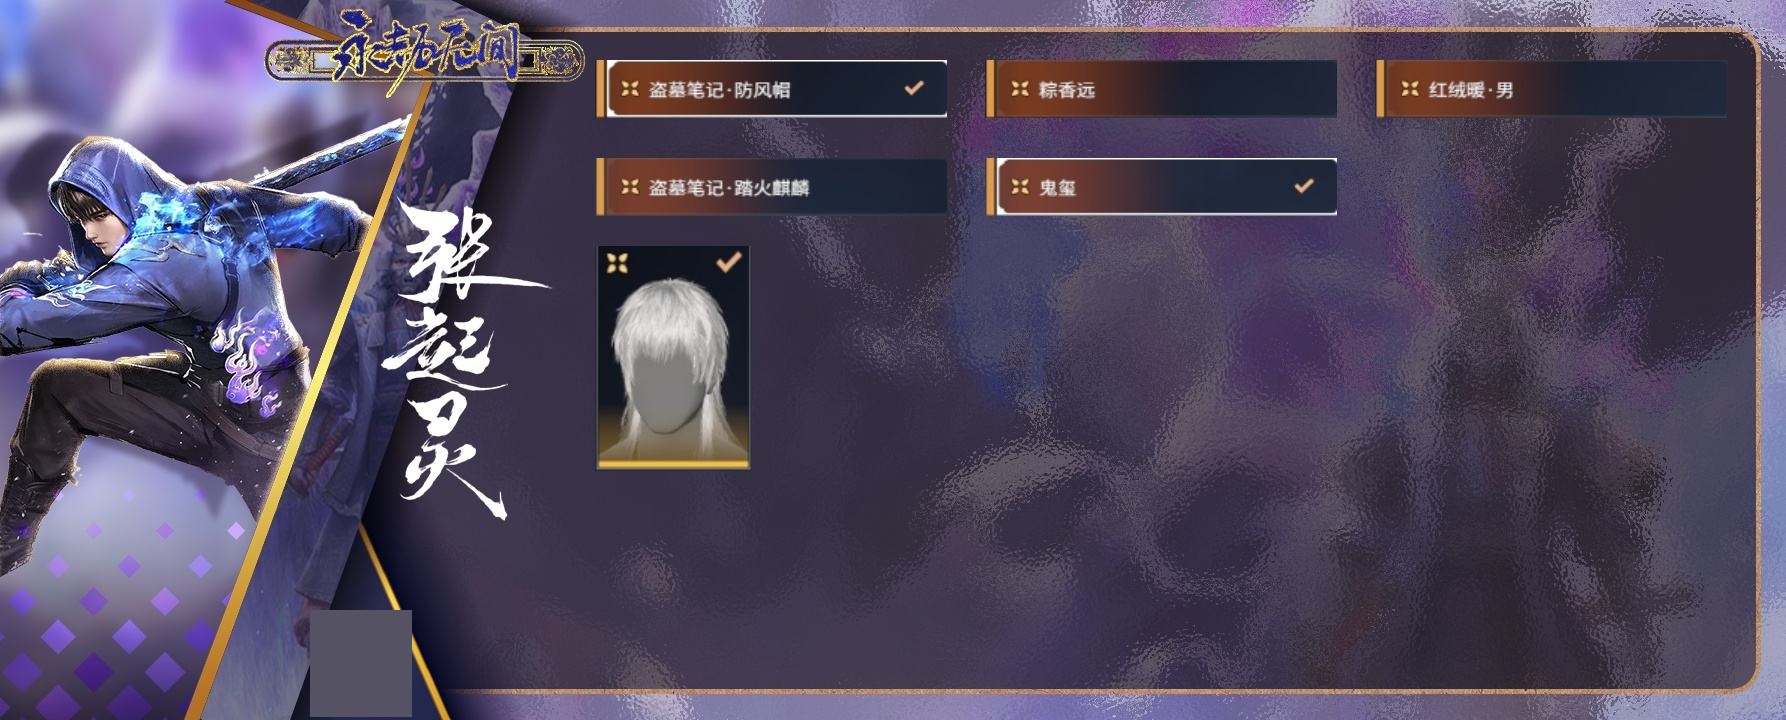Choose the 红绒暖·男 item label
The height and width of the screenshot is (720, 1786).
click(1471, 90)
